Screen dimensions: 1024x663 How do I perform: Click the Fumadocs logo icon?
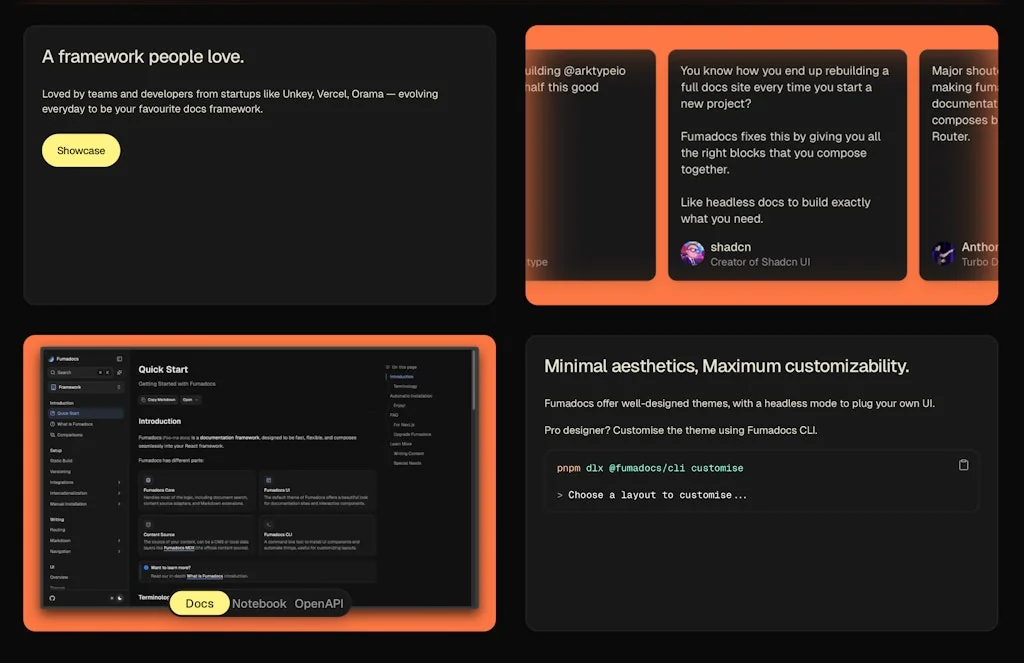[x=53, y=358]
